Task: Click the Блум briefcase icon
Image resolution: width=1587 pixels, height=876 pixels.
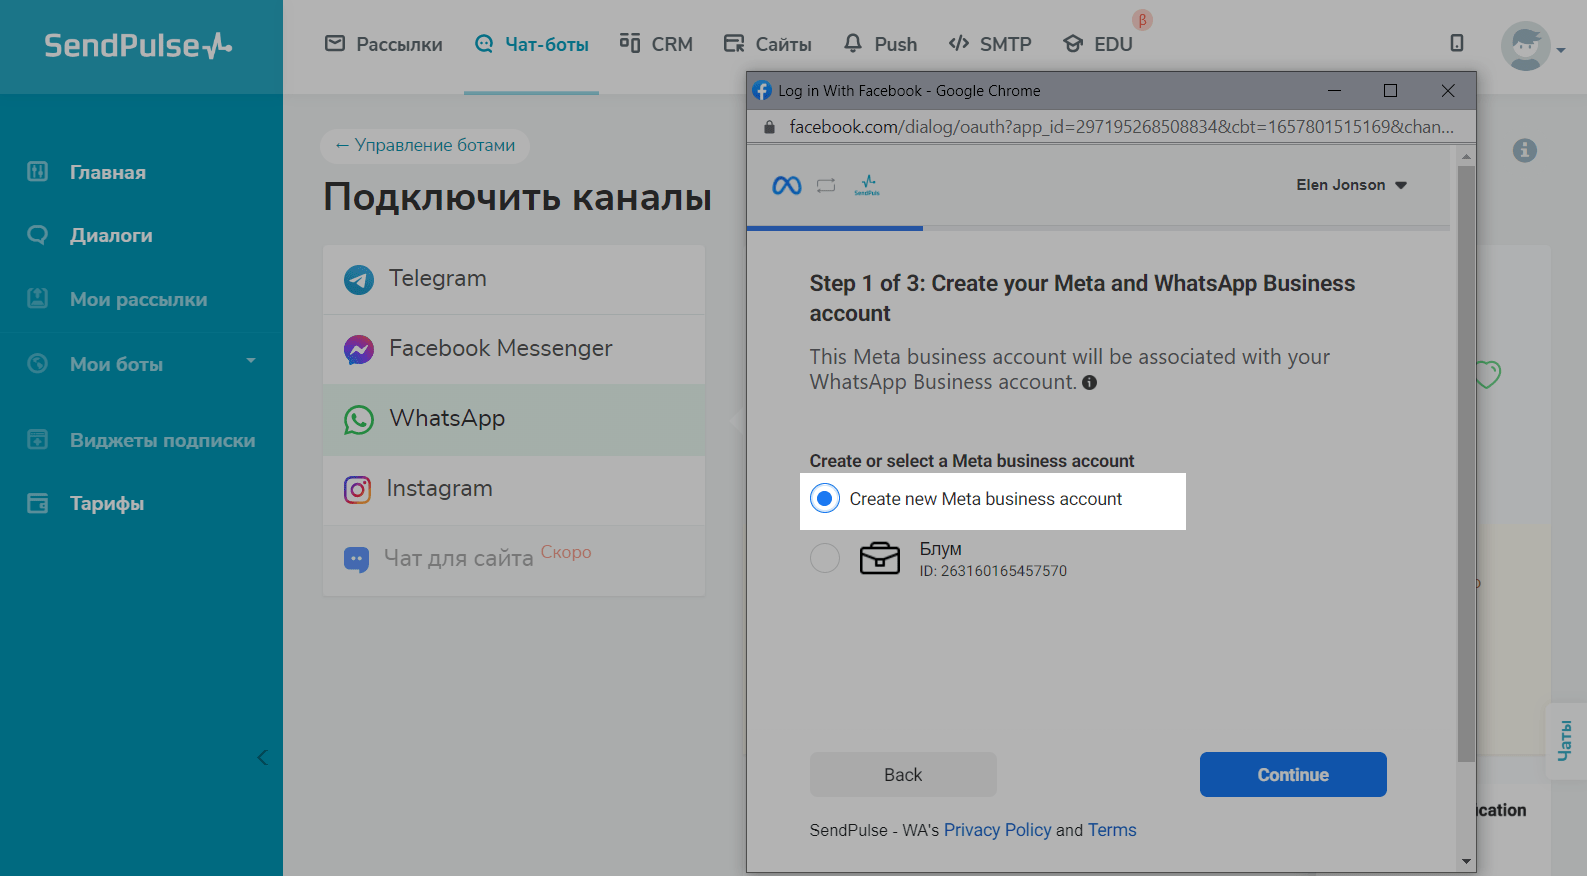Action: pos(880,558)
